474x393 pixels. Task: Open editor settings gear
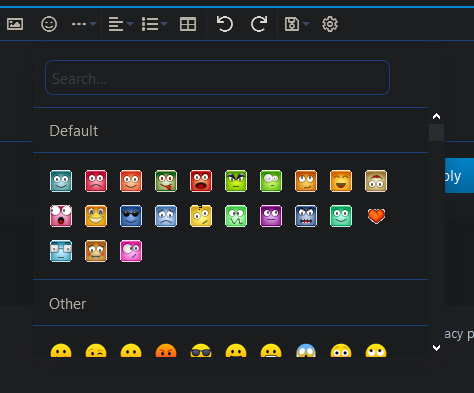(330, 24)
